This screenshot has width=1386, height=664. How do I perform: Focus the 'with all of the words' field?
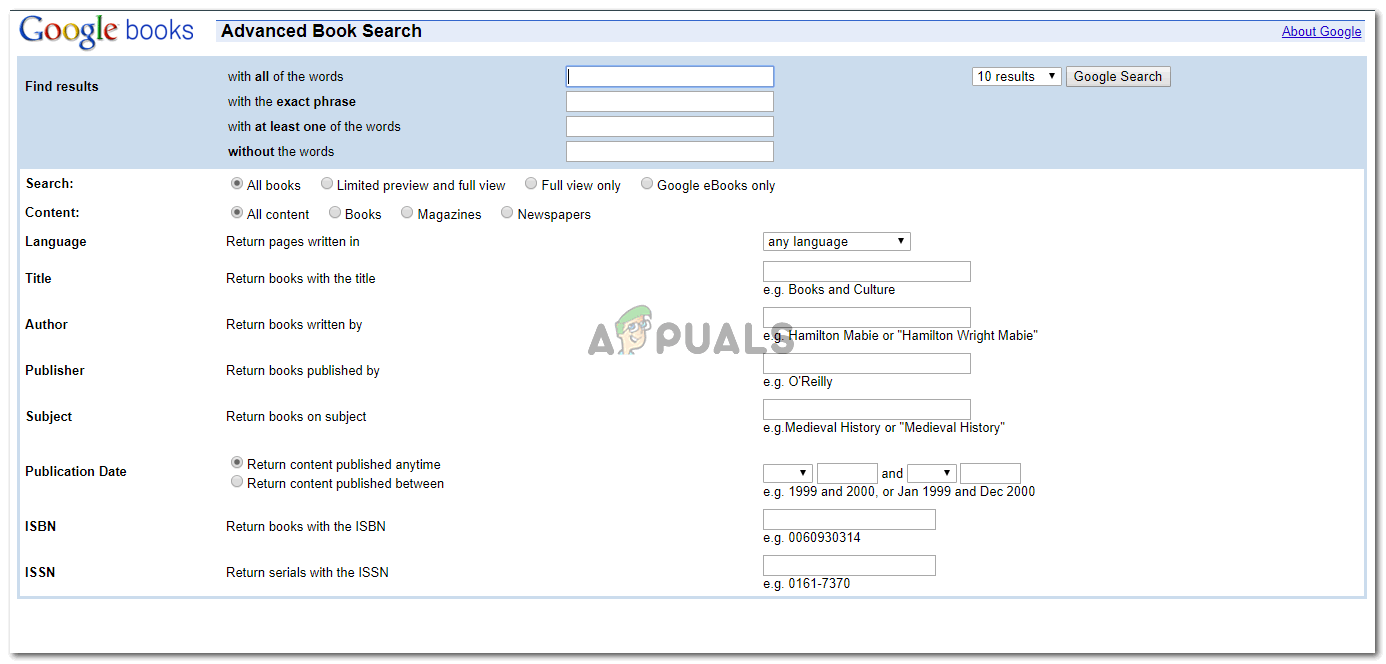click(x=670, y=77)
